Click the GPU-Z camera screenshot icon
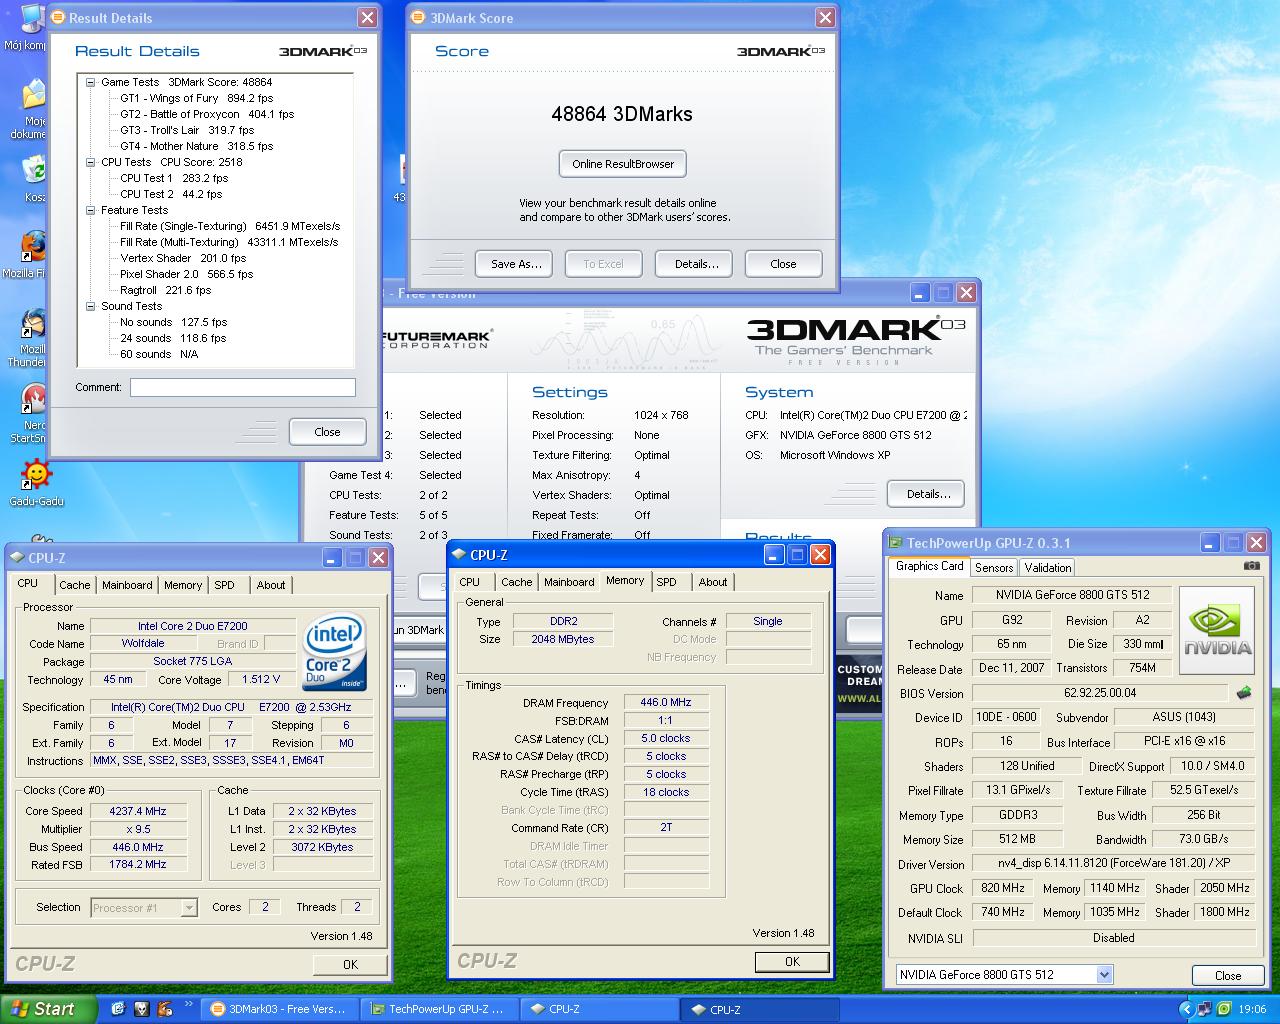Image resolution: width=1280 pixels, height=1024 pixels. (x=1251, y=566)
